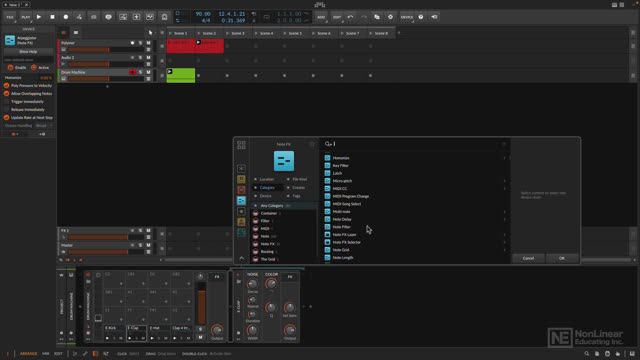
Task: Open the ADD menu in top toolbar
Action: pyautogui.click(x=321, y=17)
